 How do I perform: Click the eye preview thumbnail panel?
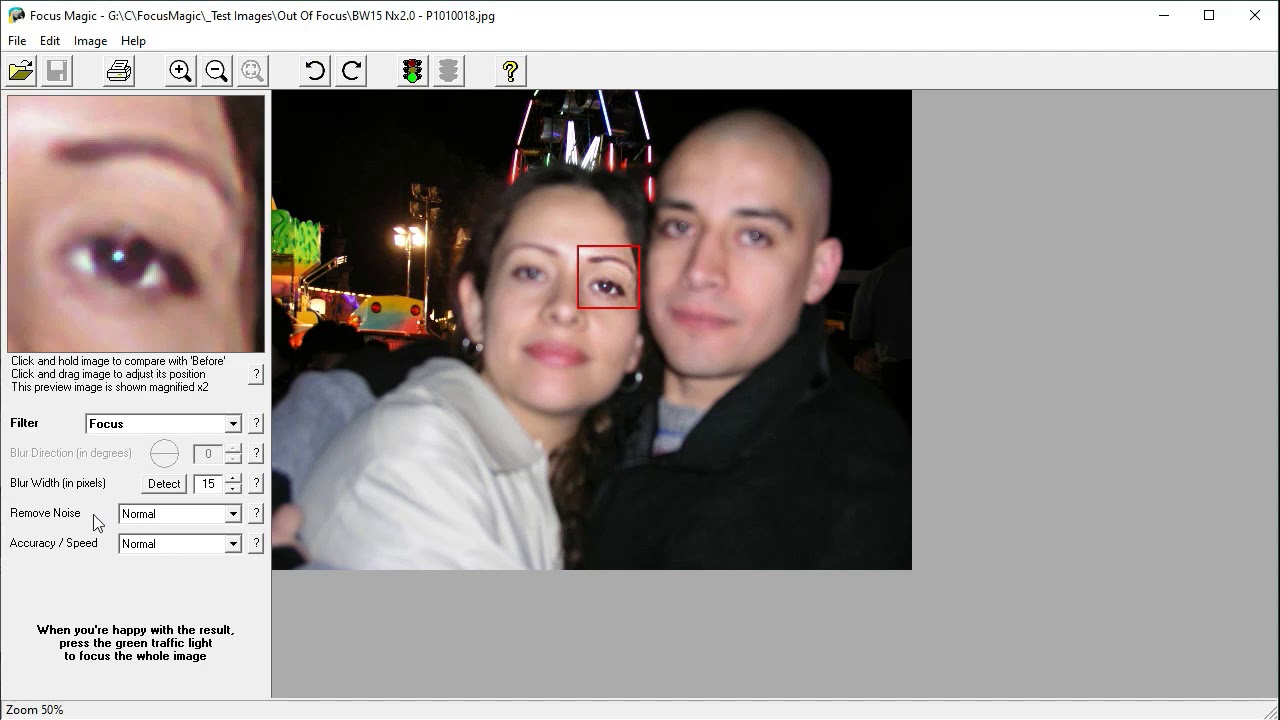[136, 222]
